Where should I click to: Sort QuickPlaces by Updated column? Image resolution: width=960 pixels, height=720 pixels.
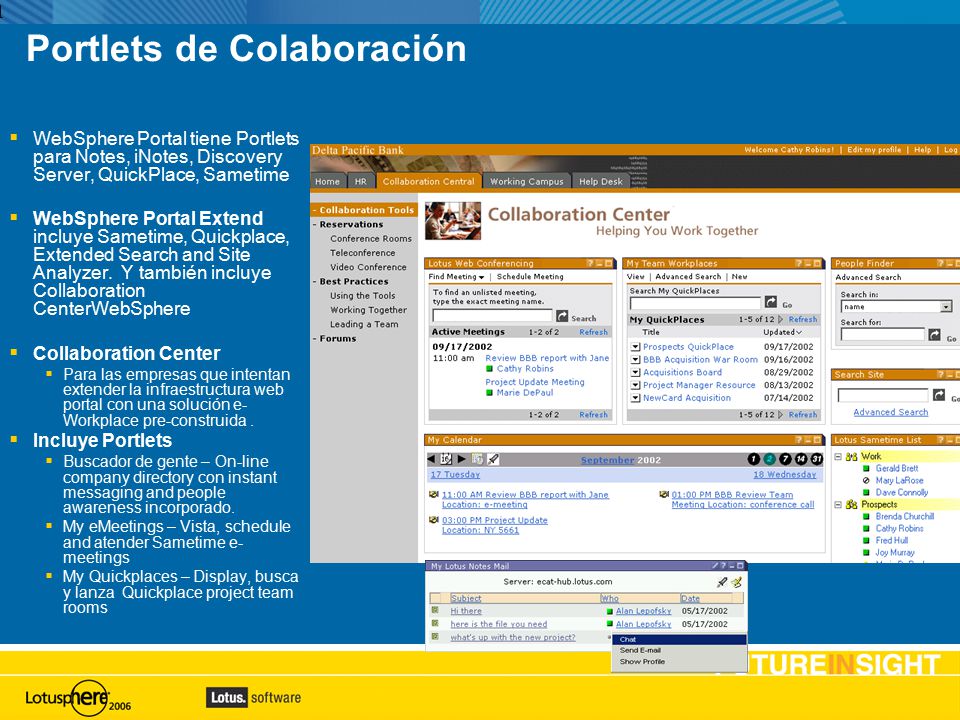[782, 332]
